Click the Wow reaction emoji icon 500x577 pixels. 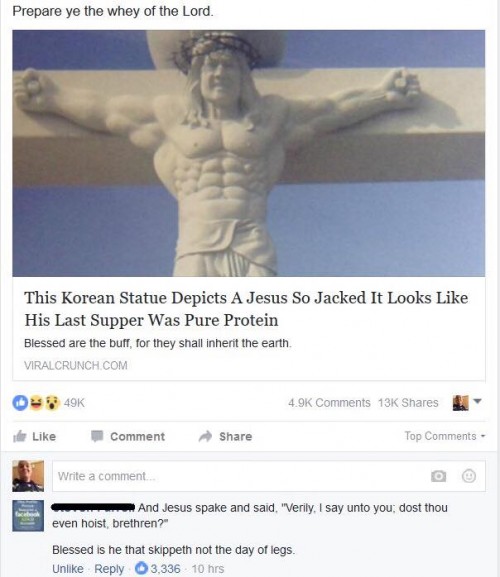[x=53, y=403]
